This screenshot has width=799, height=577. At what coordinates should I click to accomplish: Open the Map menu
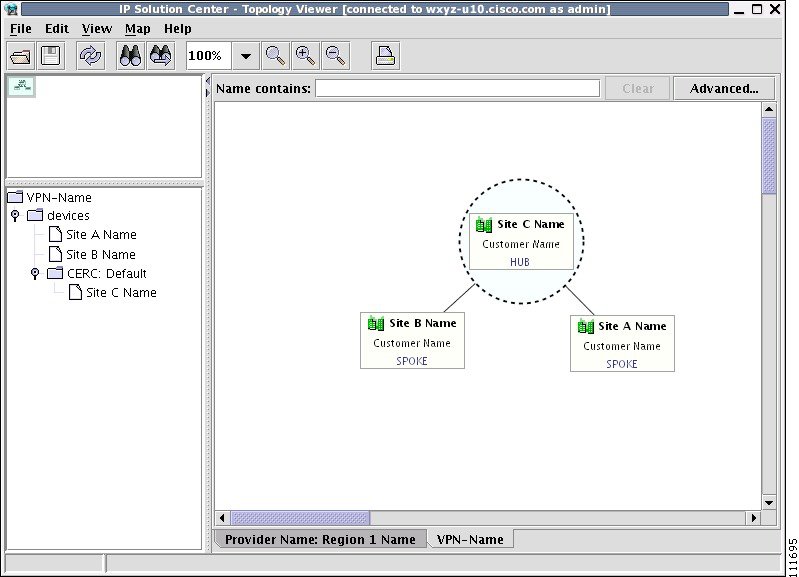click(138, 29)
